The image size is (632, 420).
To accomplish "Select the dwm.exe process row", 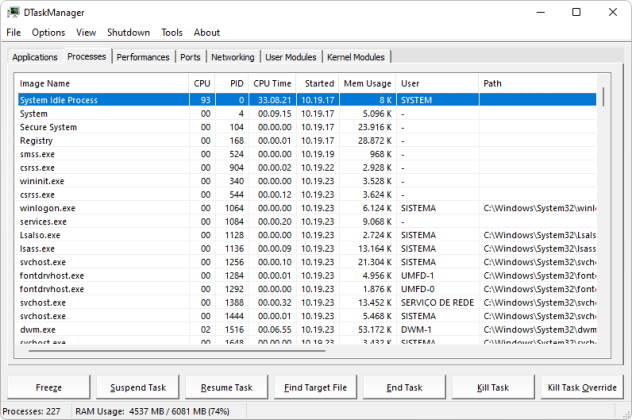I will coord(307,330).
